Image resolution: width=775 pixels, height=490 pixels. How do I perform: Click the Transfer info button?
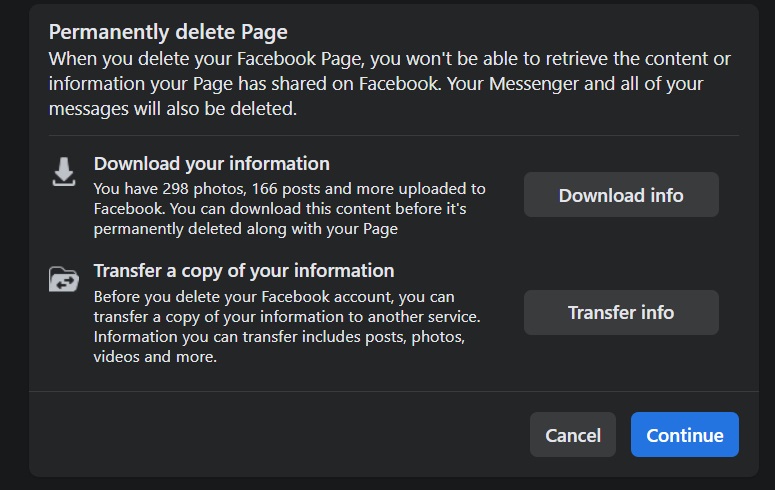pos(621,312)
